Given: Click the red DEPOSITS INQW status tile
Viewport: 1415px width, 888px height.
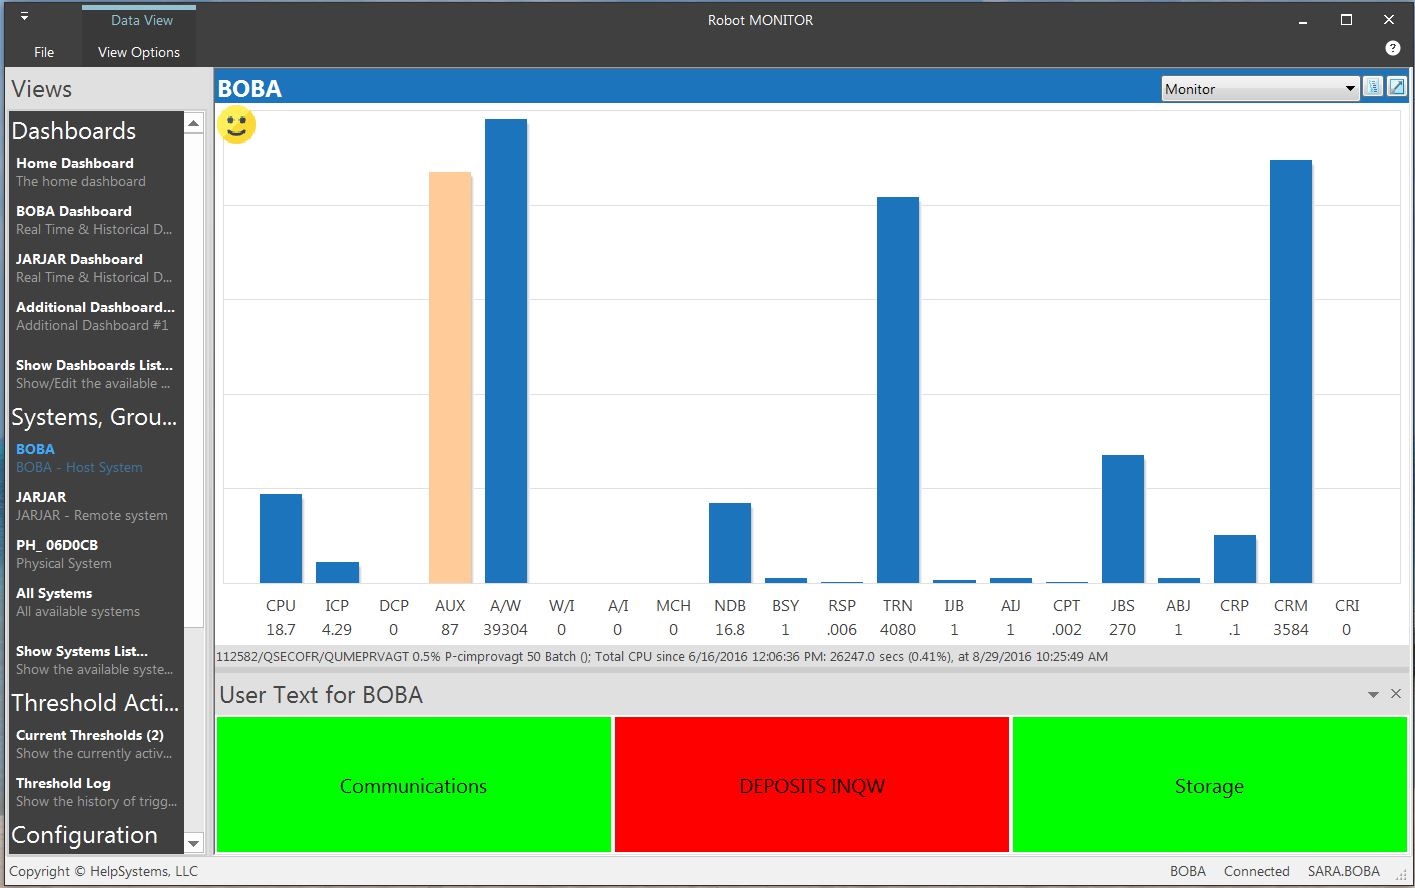Looking at the screenshot, I should tap(811, 785).
